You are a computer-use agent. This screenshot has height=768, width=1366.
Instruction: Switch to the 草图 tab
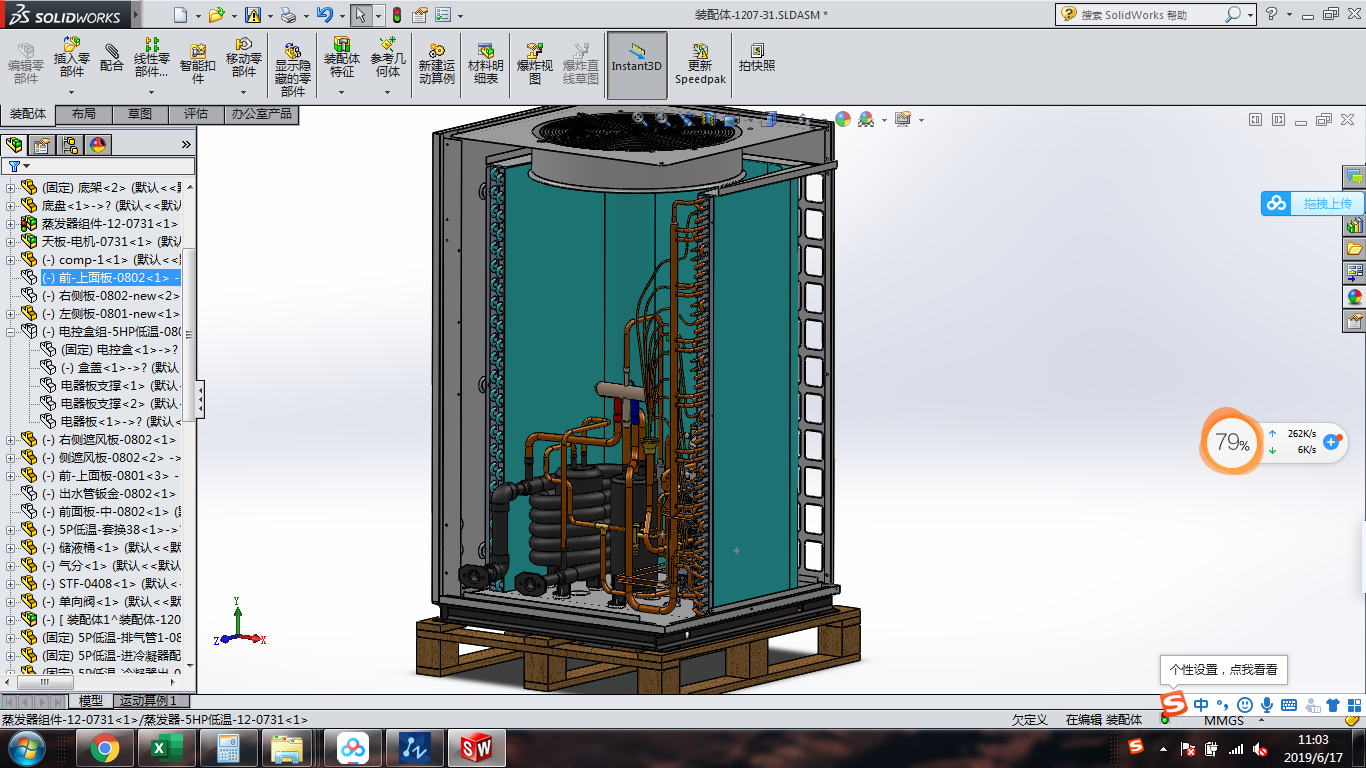coord(140,114)
